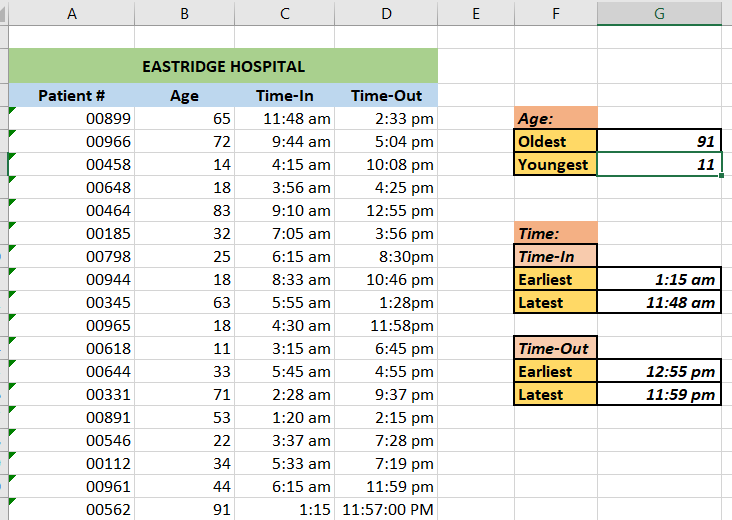Click the fill handle of the Youngest value cell

point(721,176)
